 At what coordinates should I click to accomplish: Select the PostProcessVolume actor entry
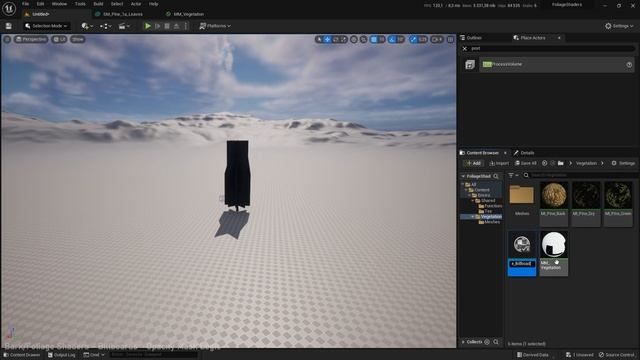(557, 64)
